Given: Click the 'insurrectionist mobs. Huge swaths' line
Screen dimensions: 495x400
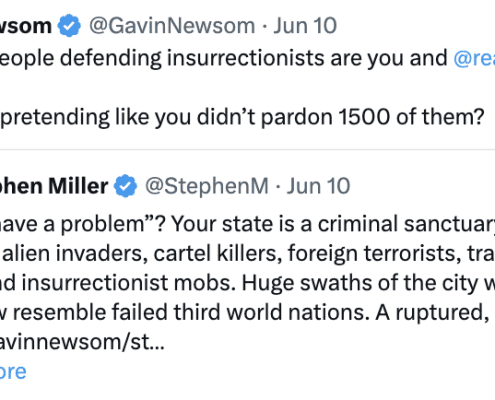Looking at the screenshot, I should coord(247,283).
